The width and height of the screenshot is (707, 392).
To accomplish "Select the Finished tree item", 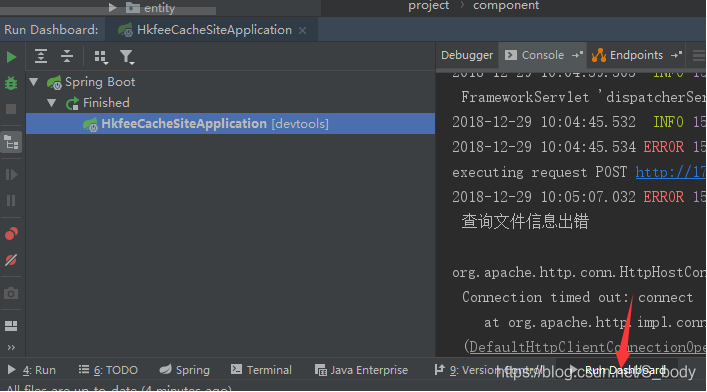I will 106,103.
